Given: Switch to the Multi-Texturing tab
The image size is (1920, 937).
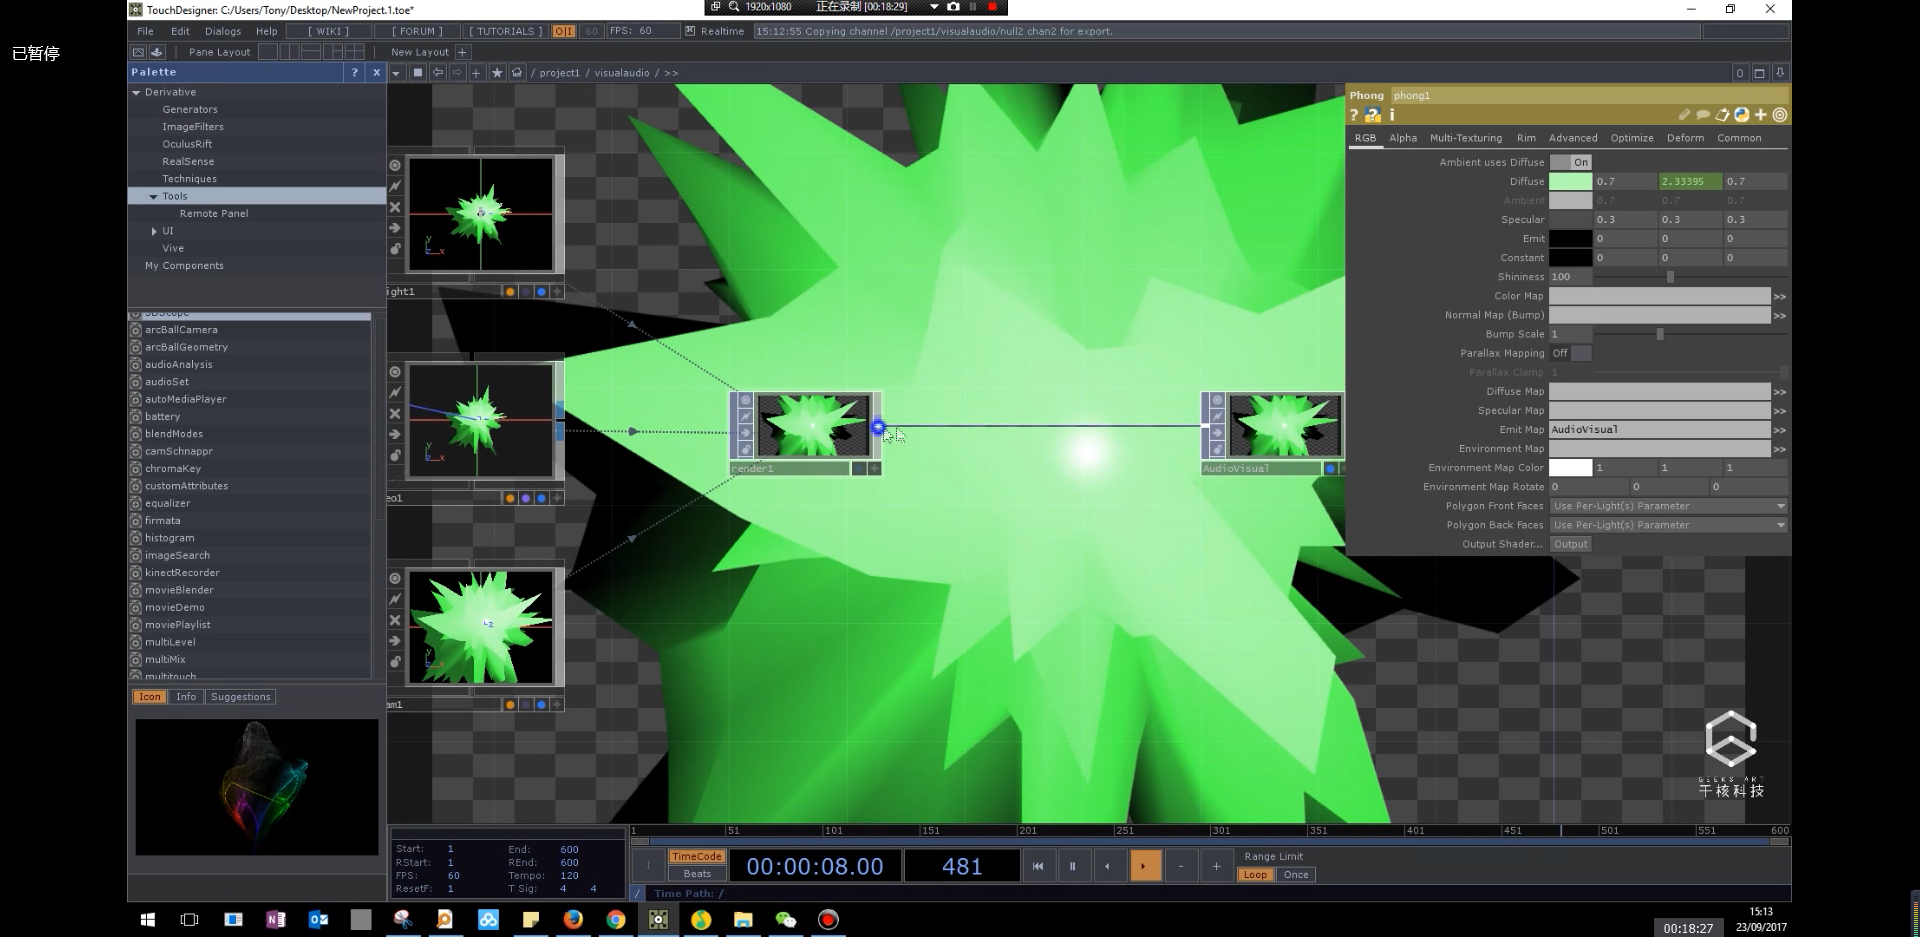Looking at the screenshot, I should (x=1465, y=138).
